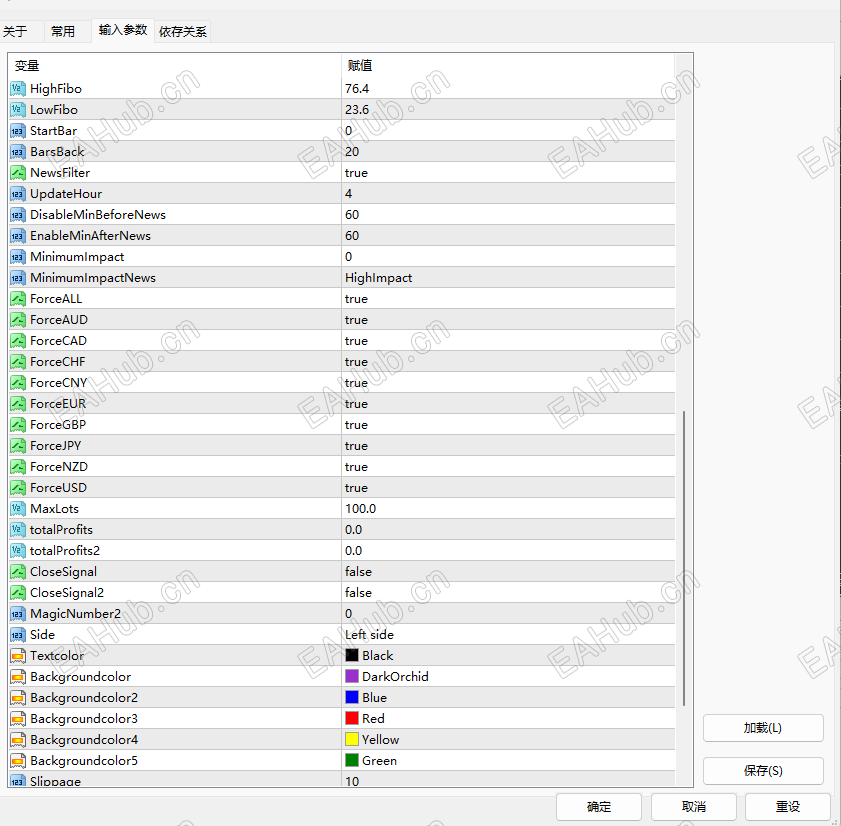Click the parameter list vertical scrollbar thumb

pyautogui.click(x=684, y=558)
